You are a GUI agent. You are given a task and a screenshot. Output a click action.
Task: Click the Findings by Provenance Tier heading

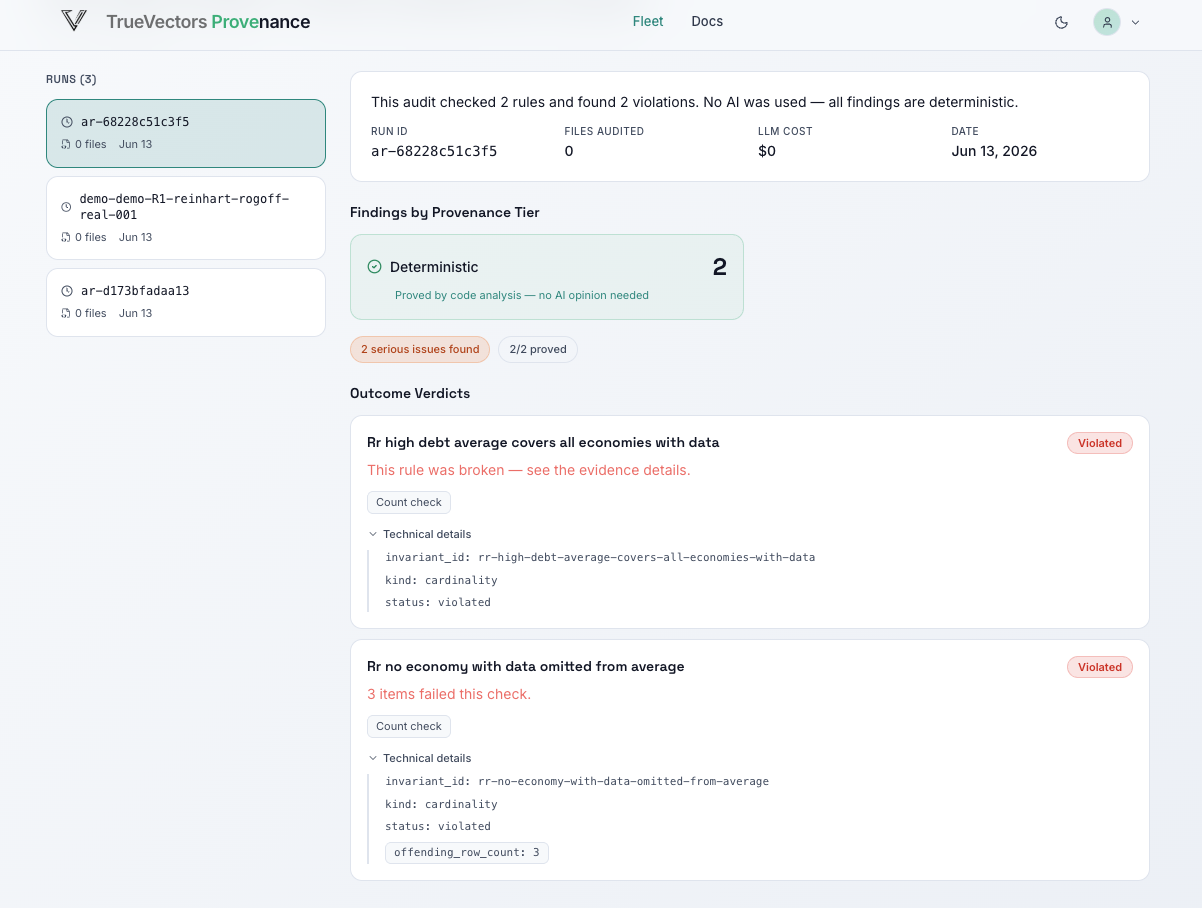tap(445, 212)
